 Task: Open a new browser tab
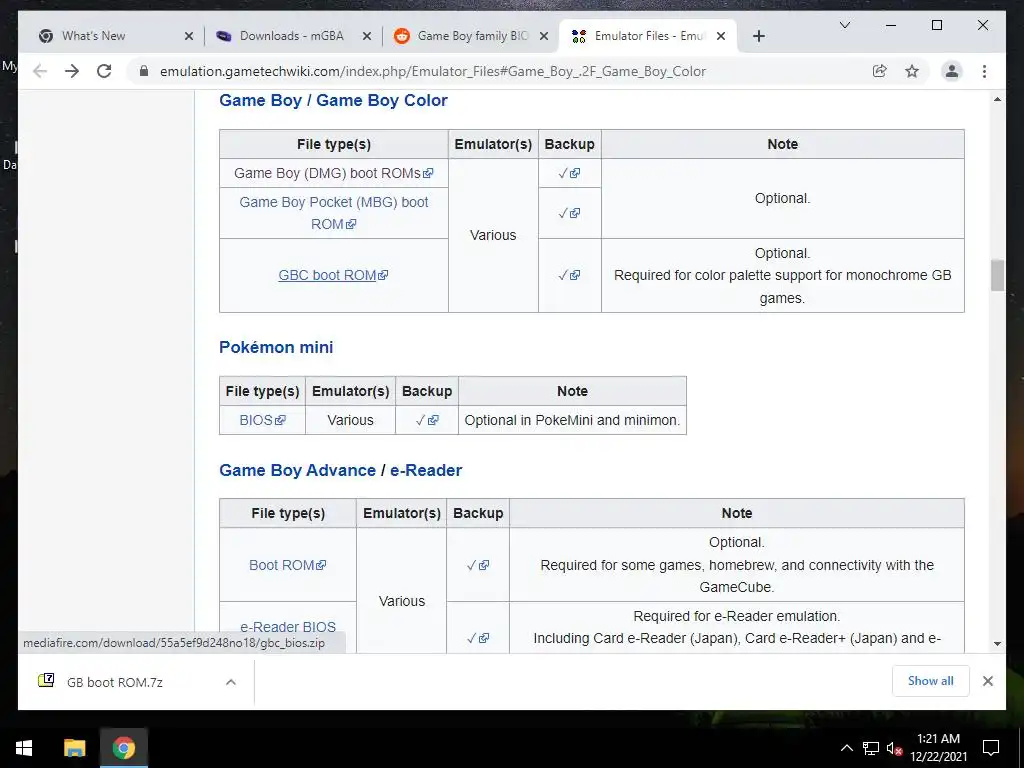[758, 36]
